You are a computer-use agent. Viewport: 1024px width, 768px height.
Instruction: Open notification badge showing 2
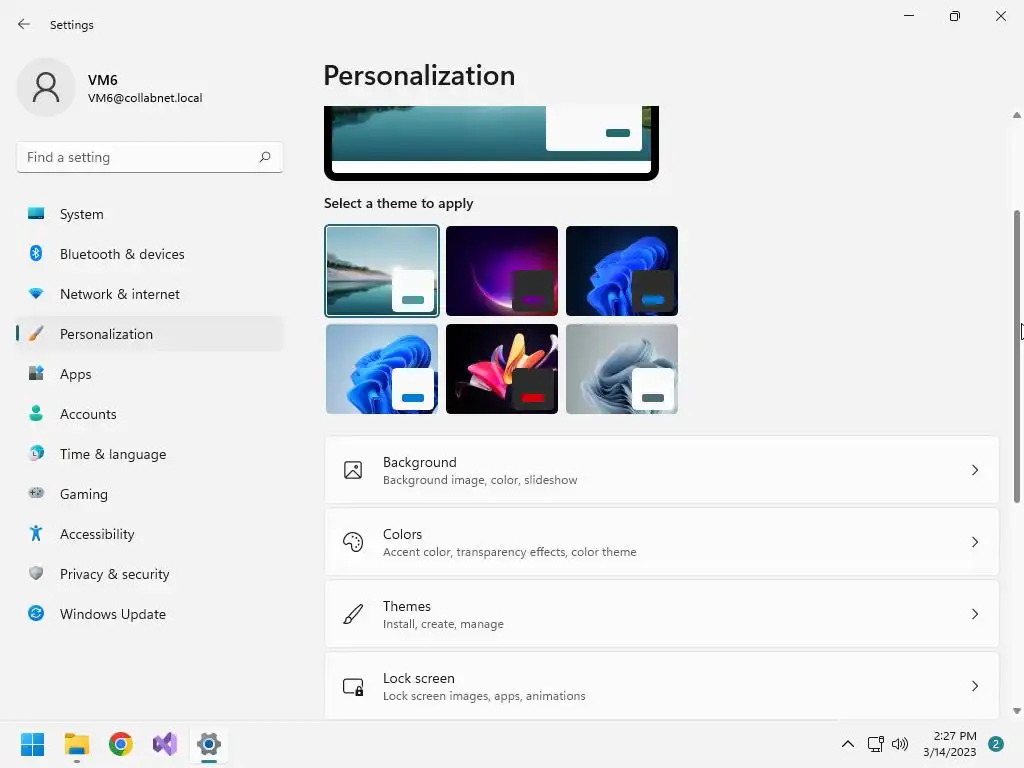point(996,744)
